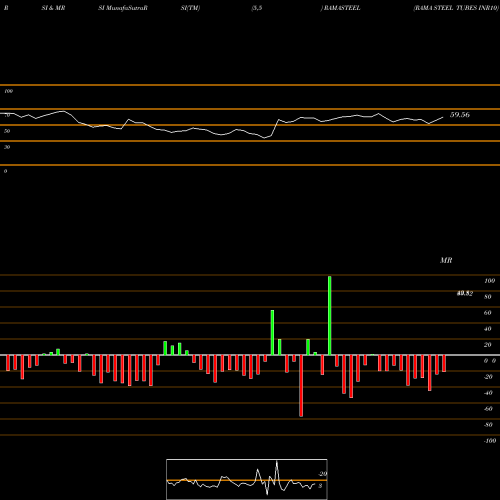The width and height of the screenshot is (500, 500).
Task: Click the MR axis label -40
Action: 488,393
